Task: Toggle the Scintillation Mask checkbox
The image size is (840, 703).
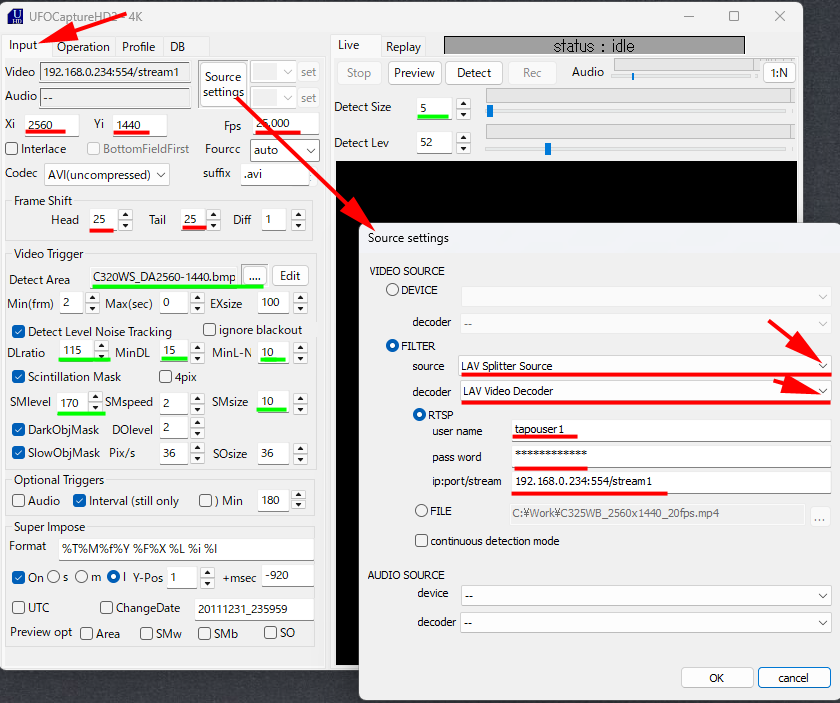Action: [19, 377]
